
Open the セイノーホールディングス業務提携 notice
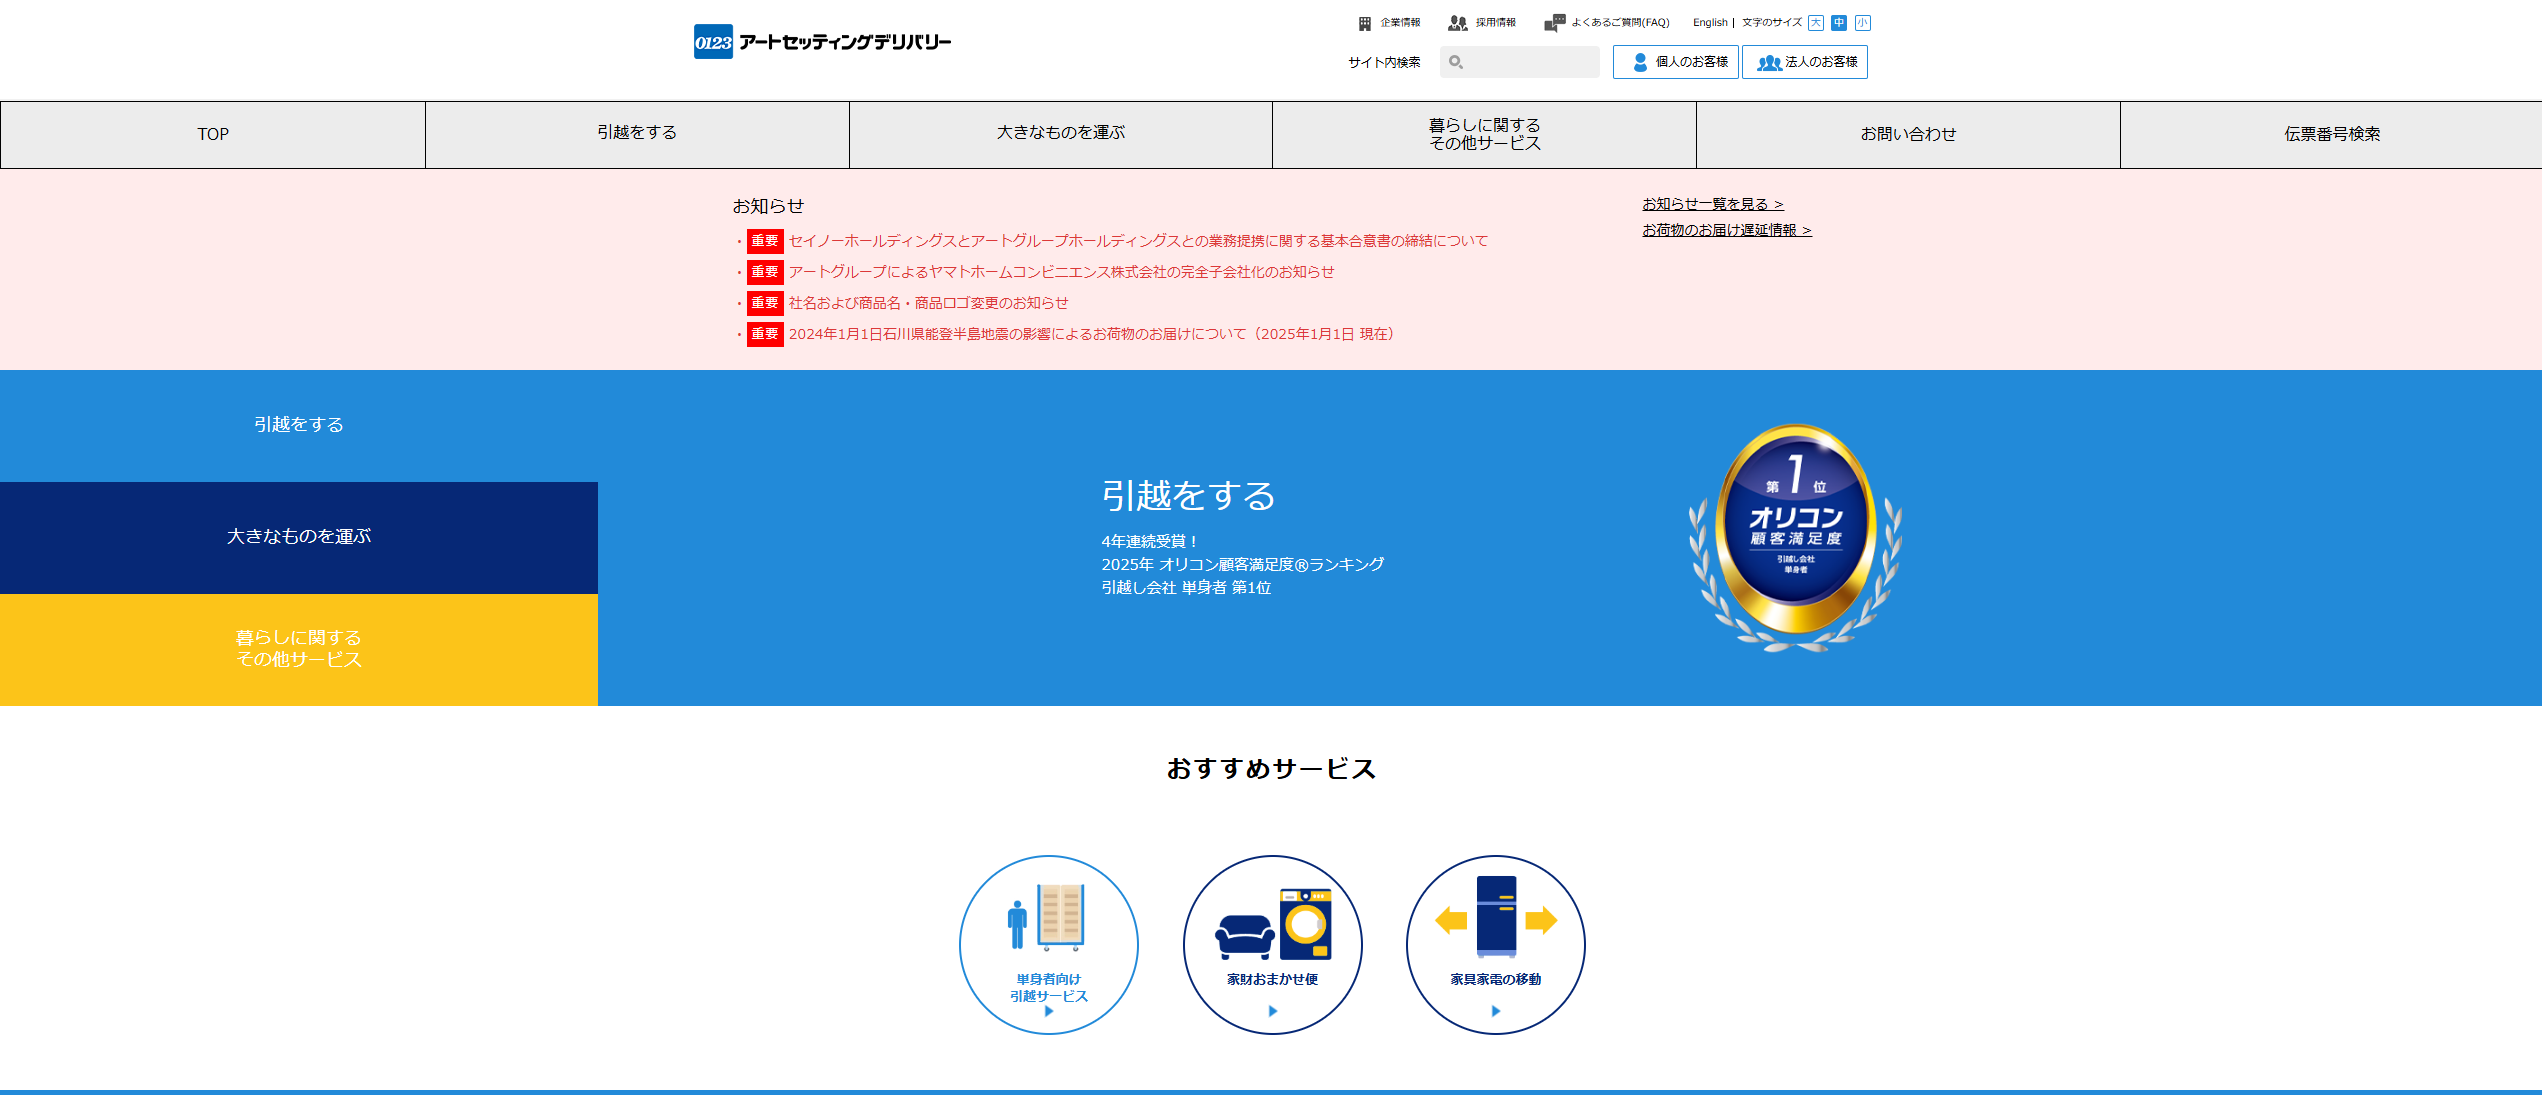[x=1138, y=241]
